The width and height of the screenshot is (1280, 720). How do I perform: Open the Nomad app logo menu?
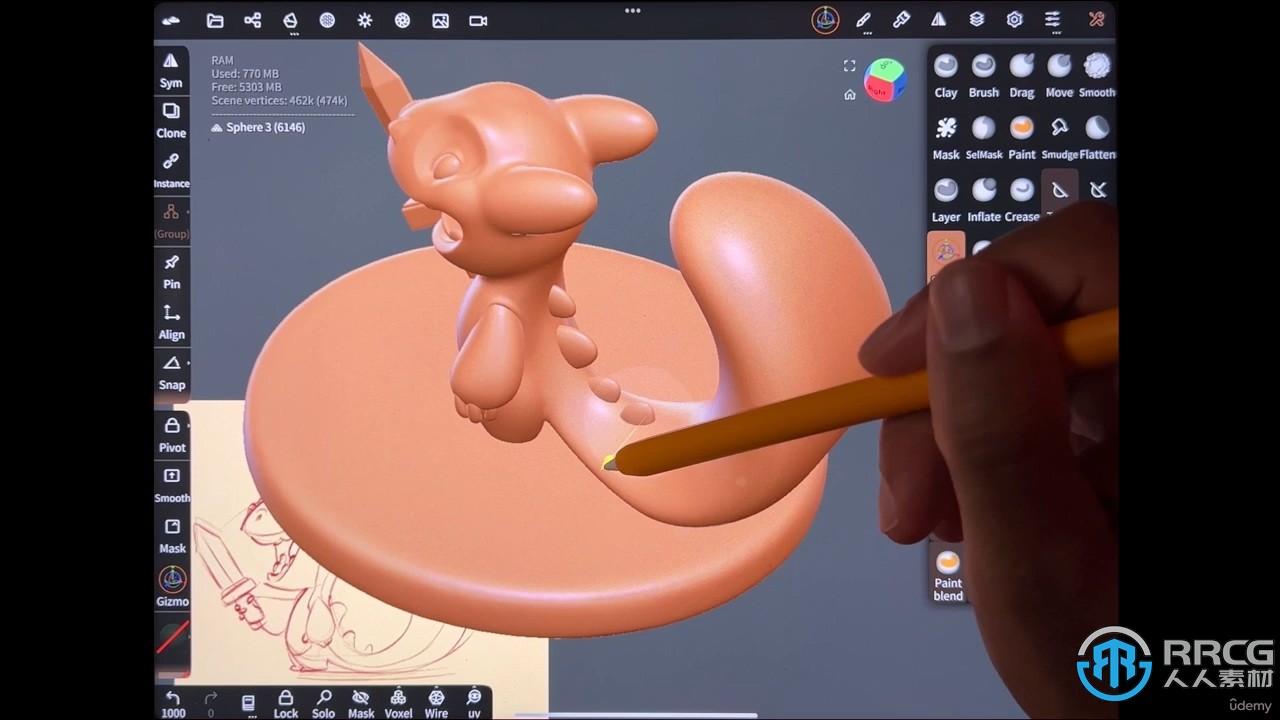coord(172,20)
